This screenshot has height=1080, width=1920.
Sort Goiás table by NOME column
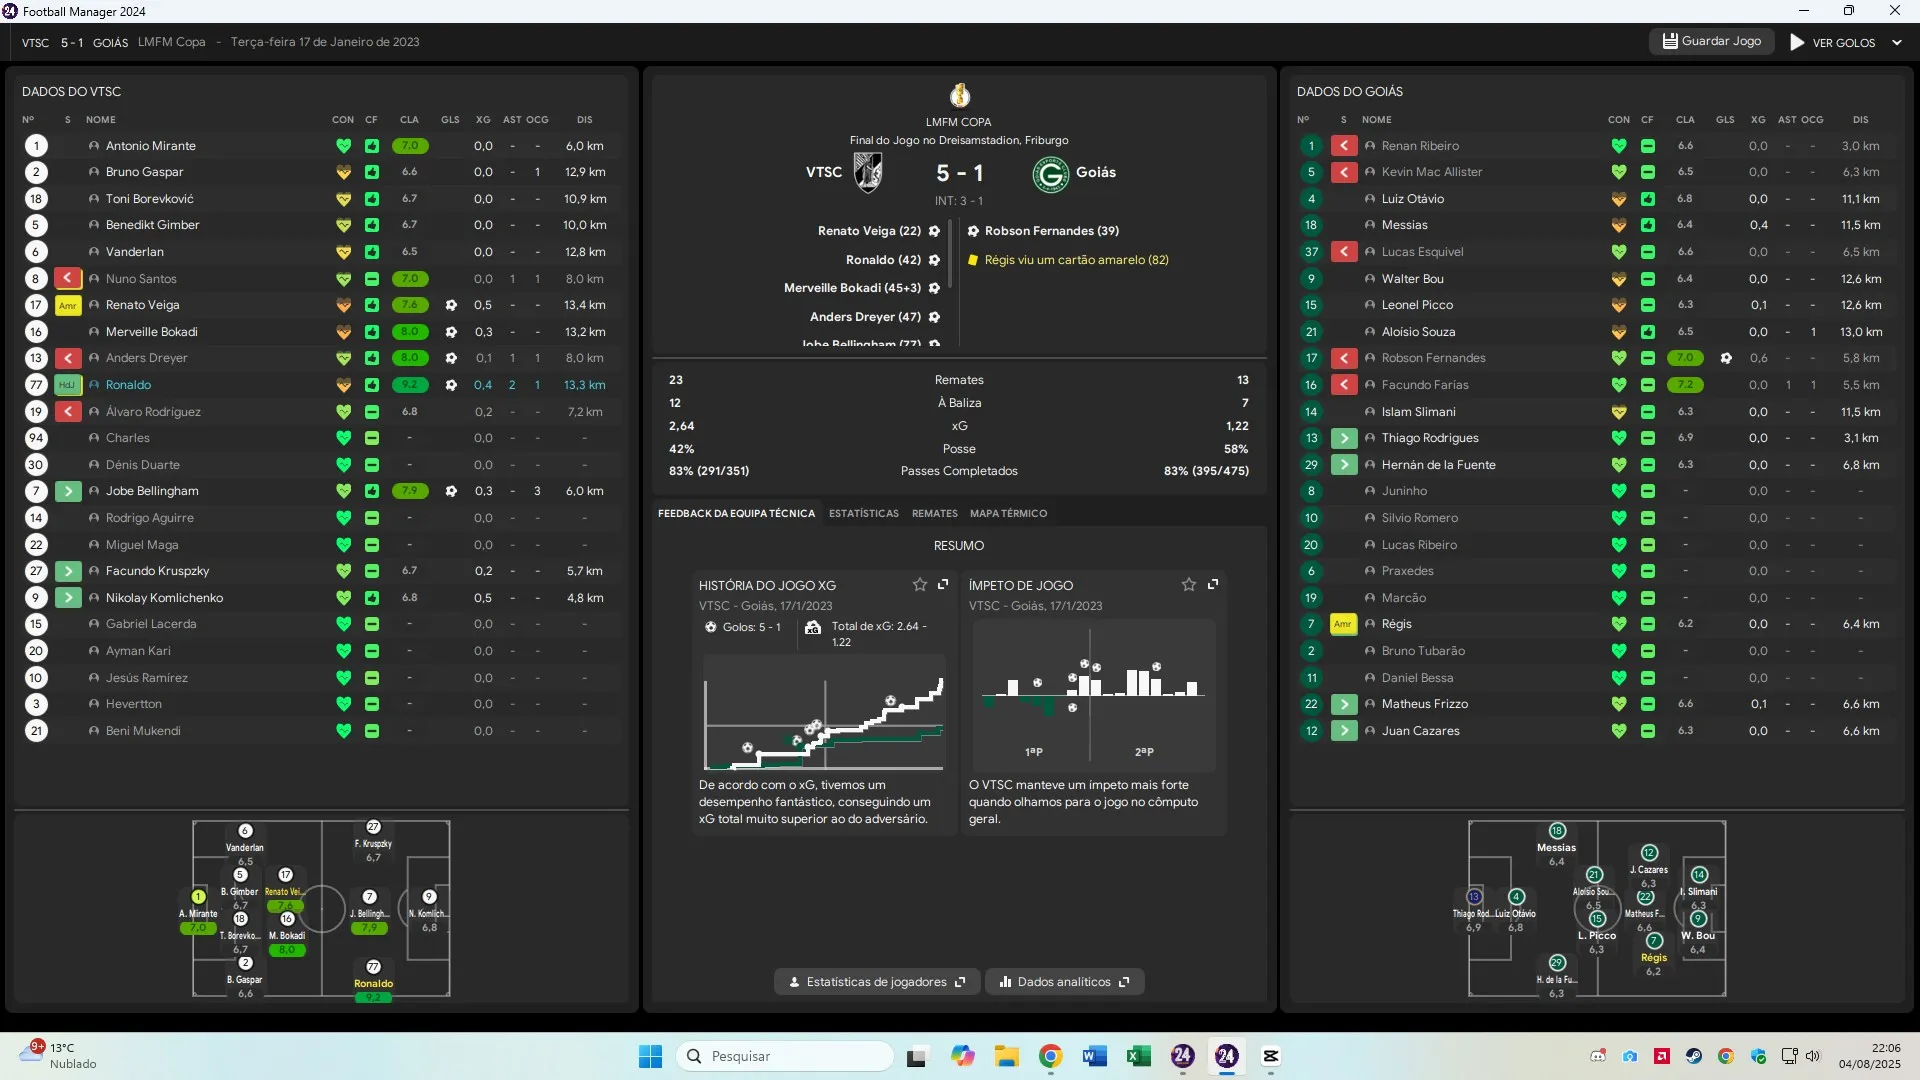pyautogui.click(x=1376, y=120)
